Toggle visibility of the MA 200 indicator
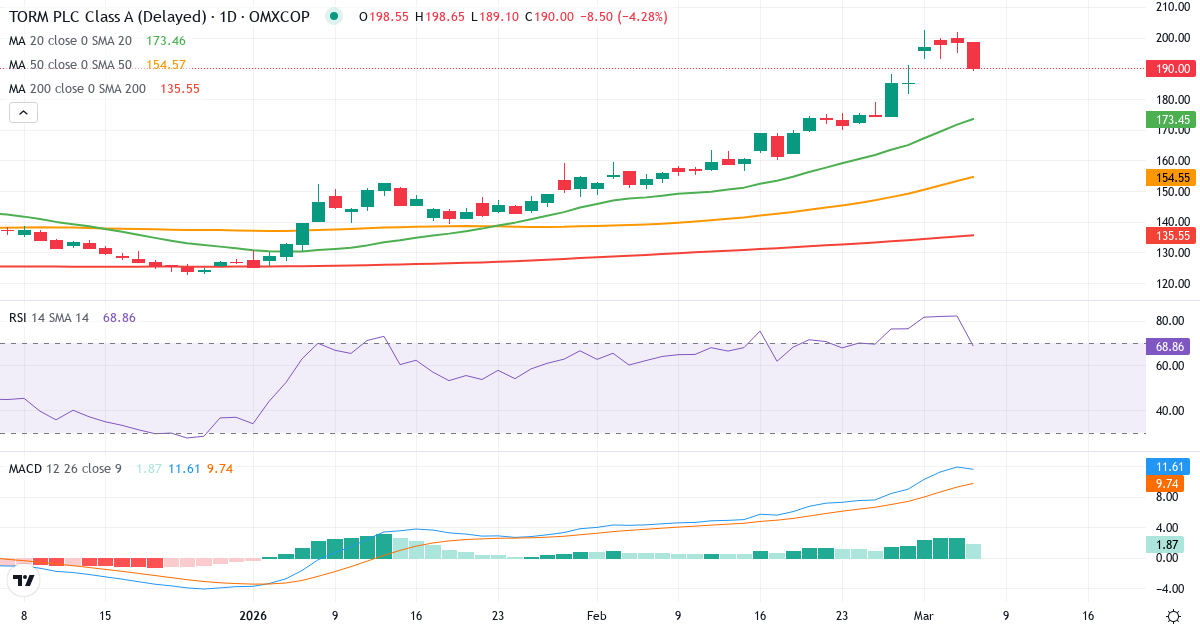Image resolution: width=1200 pixels, height=630 pixels. coord(79,88)
